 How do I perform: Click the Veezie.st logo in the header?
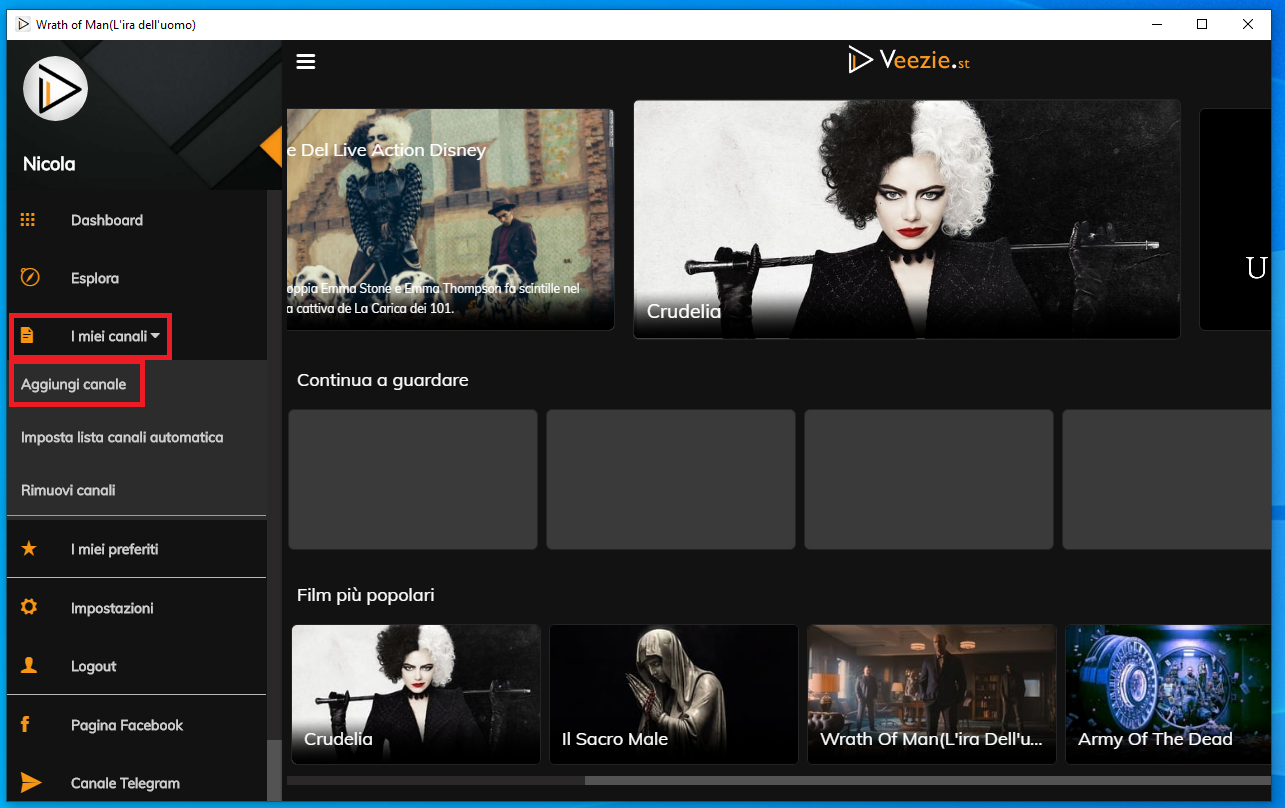[909, 60]
